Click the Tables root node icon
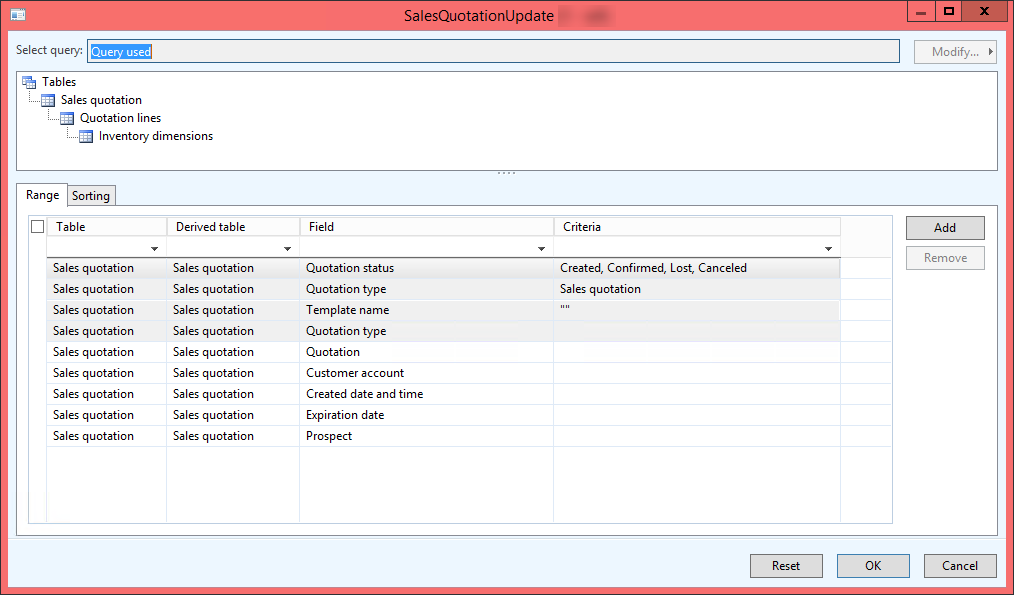1014x595 pixels. coord(29,82)
